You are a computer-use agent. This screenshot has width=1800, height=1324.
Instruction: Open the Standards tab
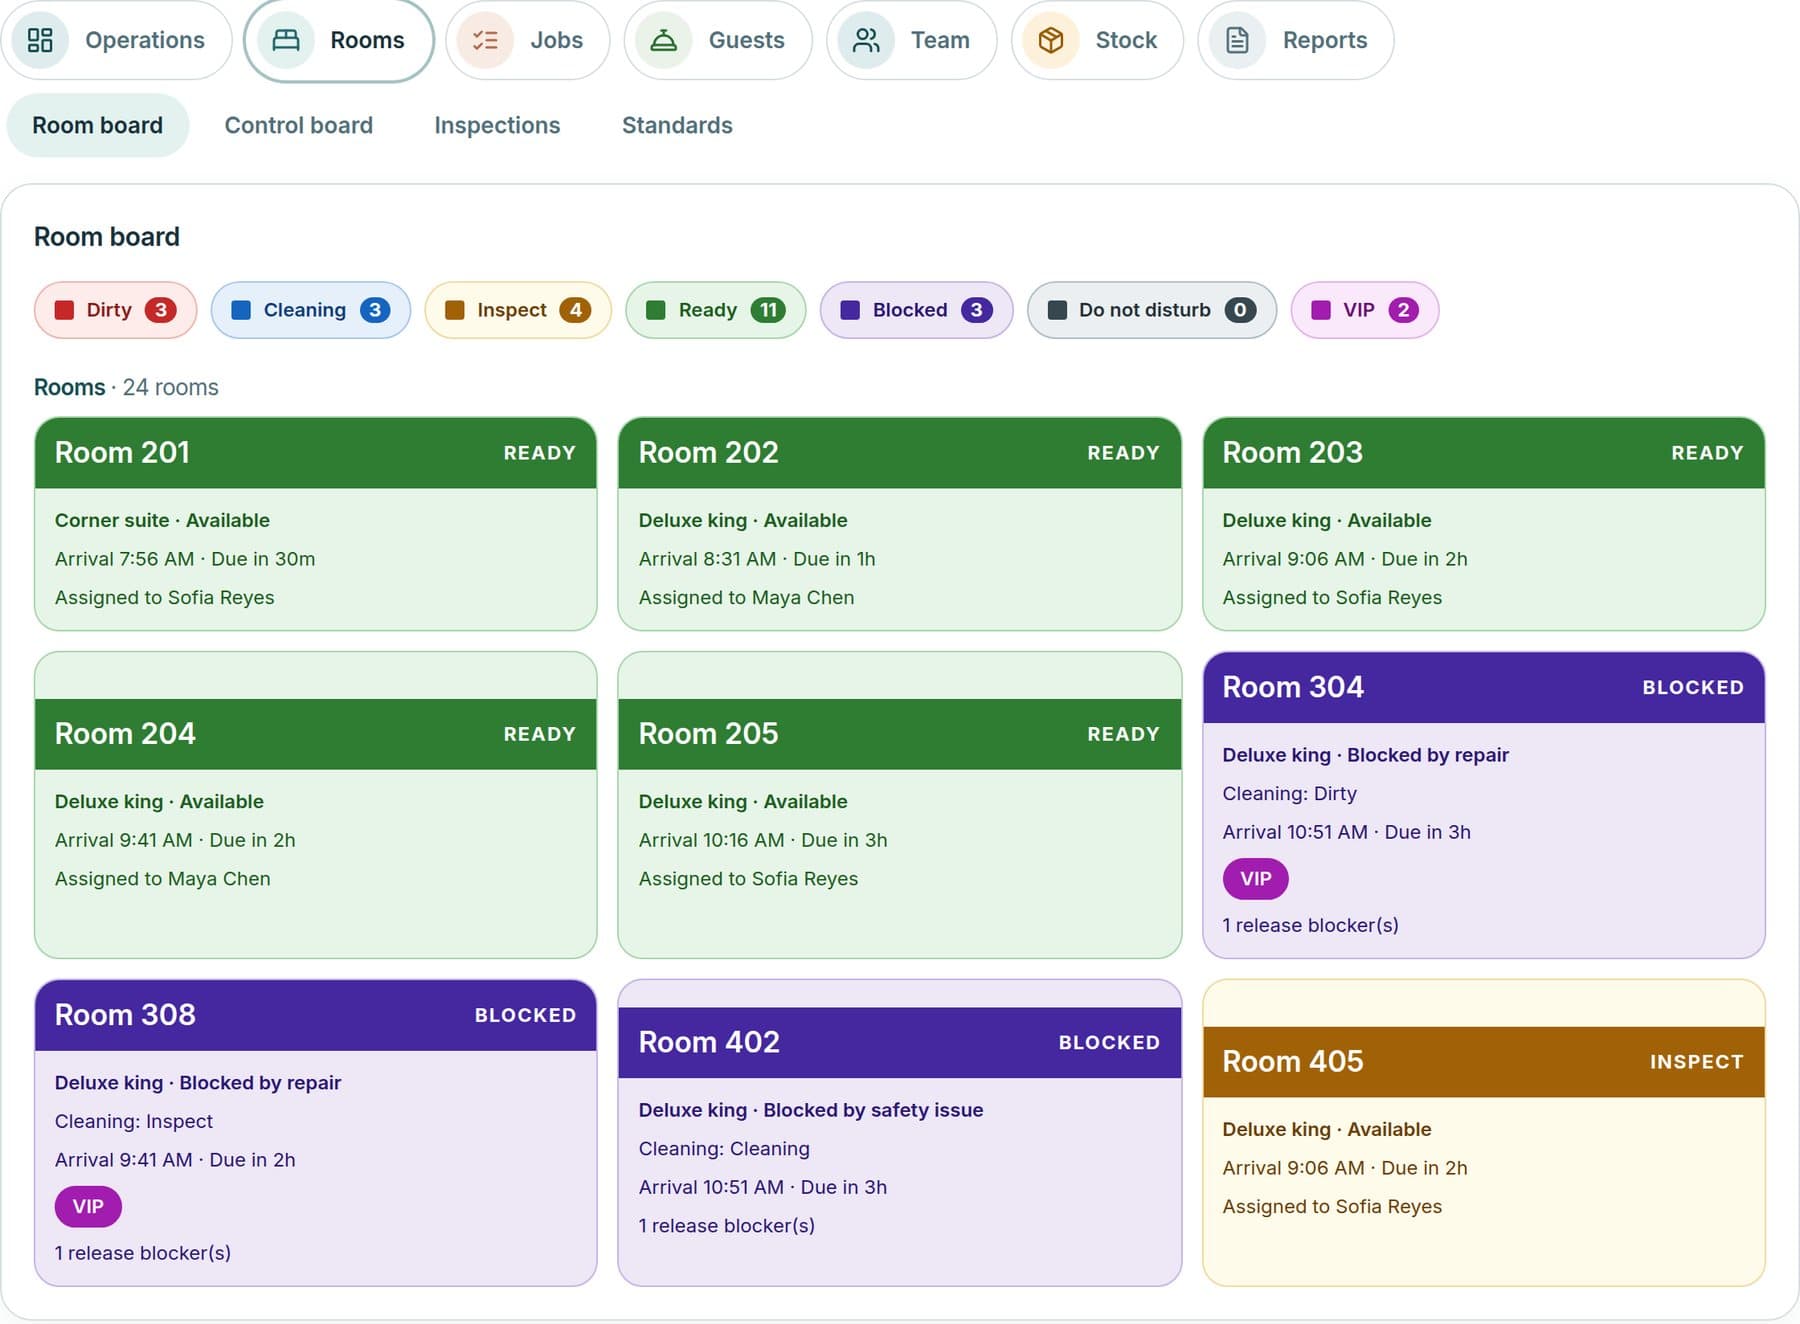point(677,125)
